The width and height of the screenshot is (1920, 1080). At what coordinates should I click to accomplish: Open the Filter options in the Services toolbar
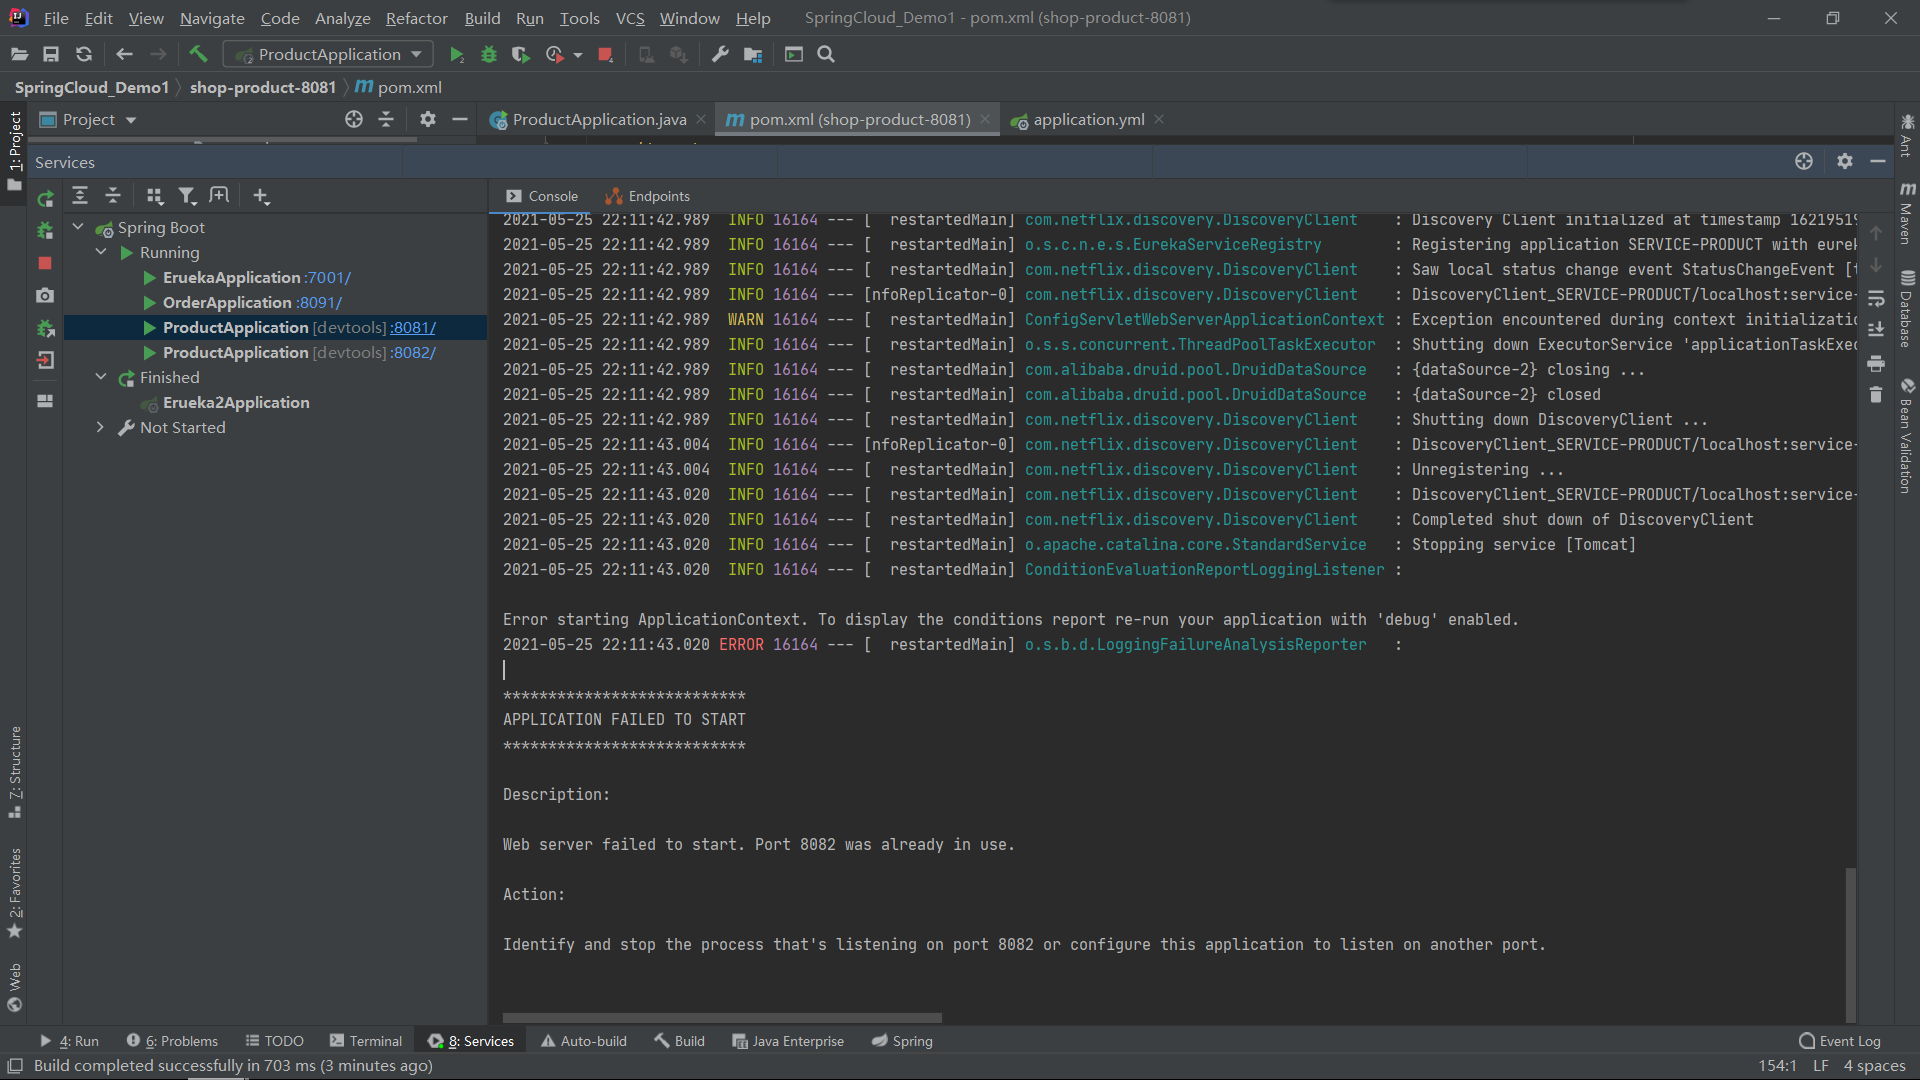pos(187,196)
